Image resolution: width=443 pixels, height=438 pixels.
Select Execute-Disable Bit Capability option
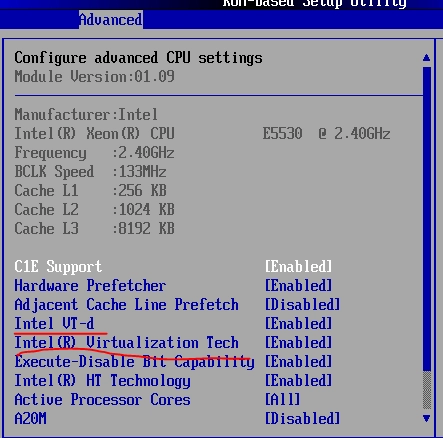(134, 362)
